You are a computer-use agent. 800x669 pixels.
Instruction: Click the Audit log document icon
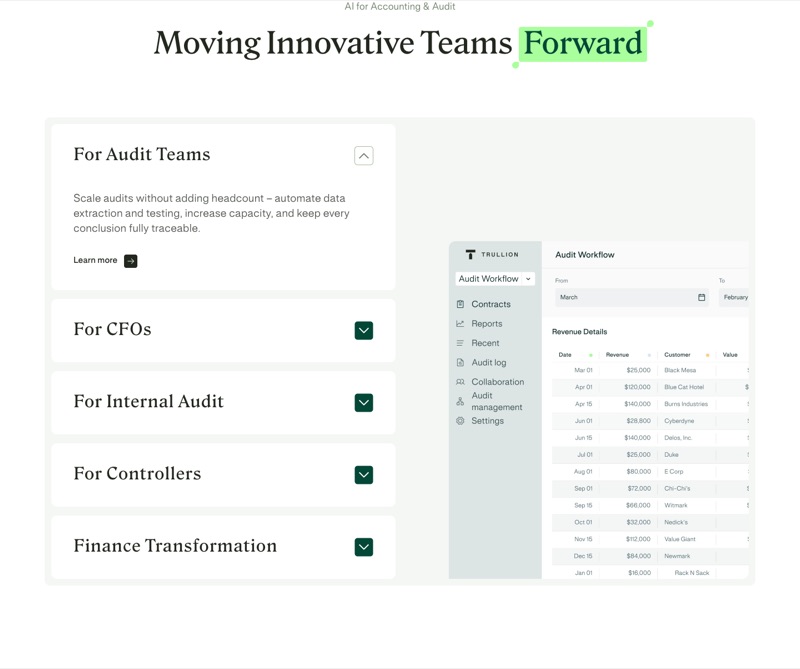pos(460,362)
